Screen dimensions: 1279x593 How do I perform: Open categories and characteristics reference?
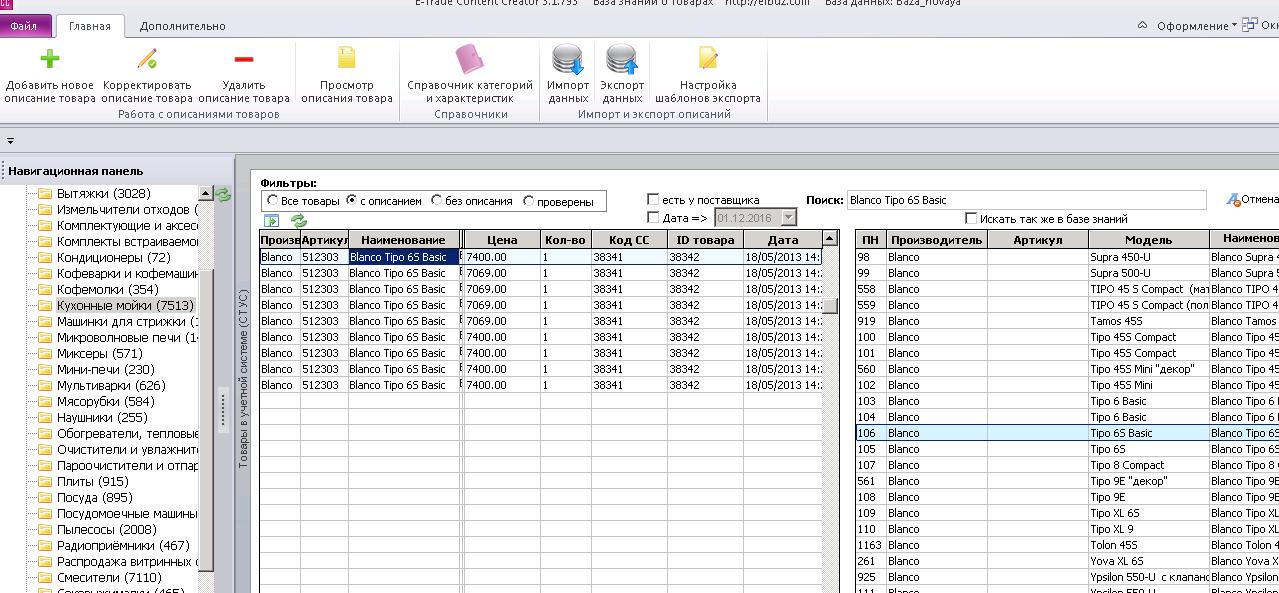point(470,75)
